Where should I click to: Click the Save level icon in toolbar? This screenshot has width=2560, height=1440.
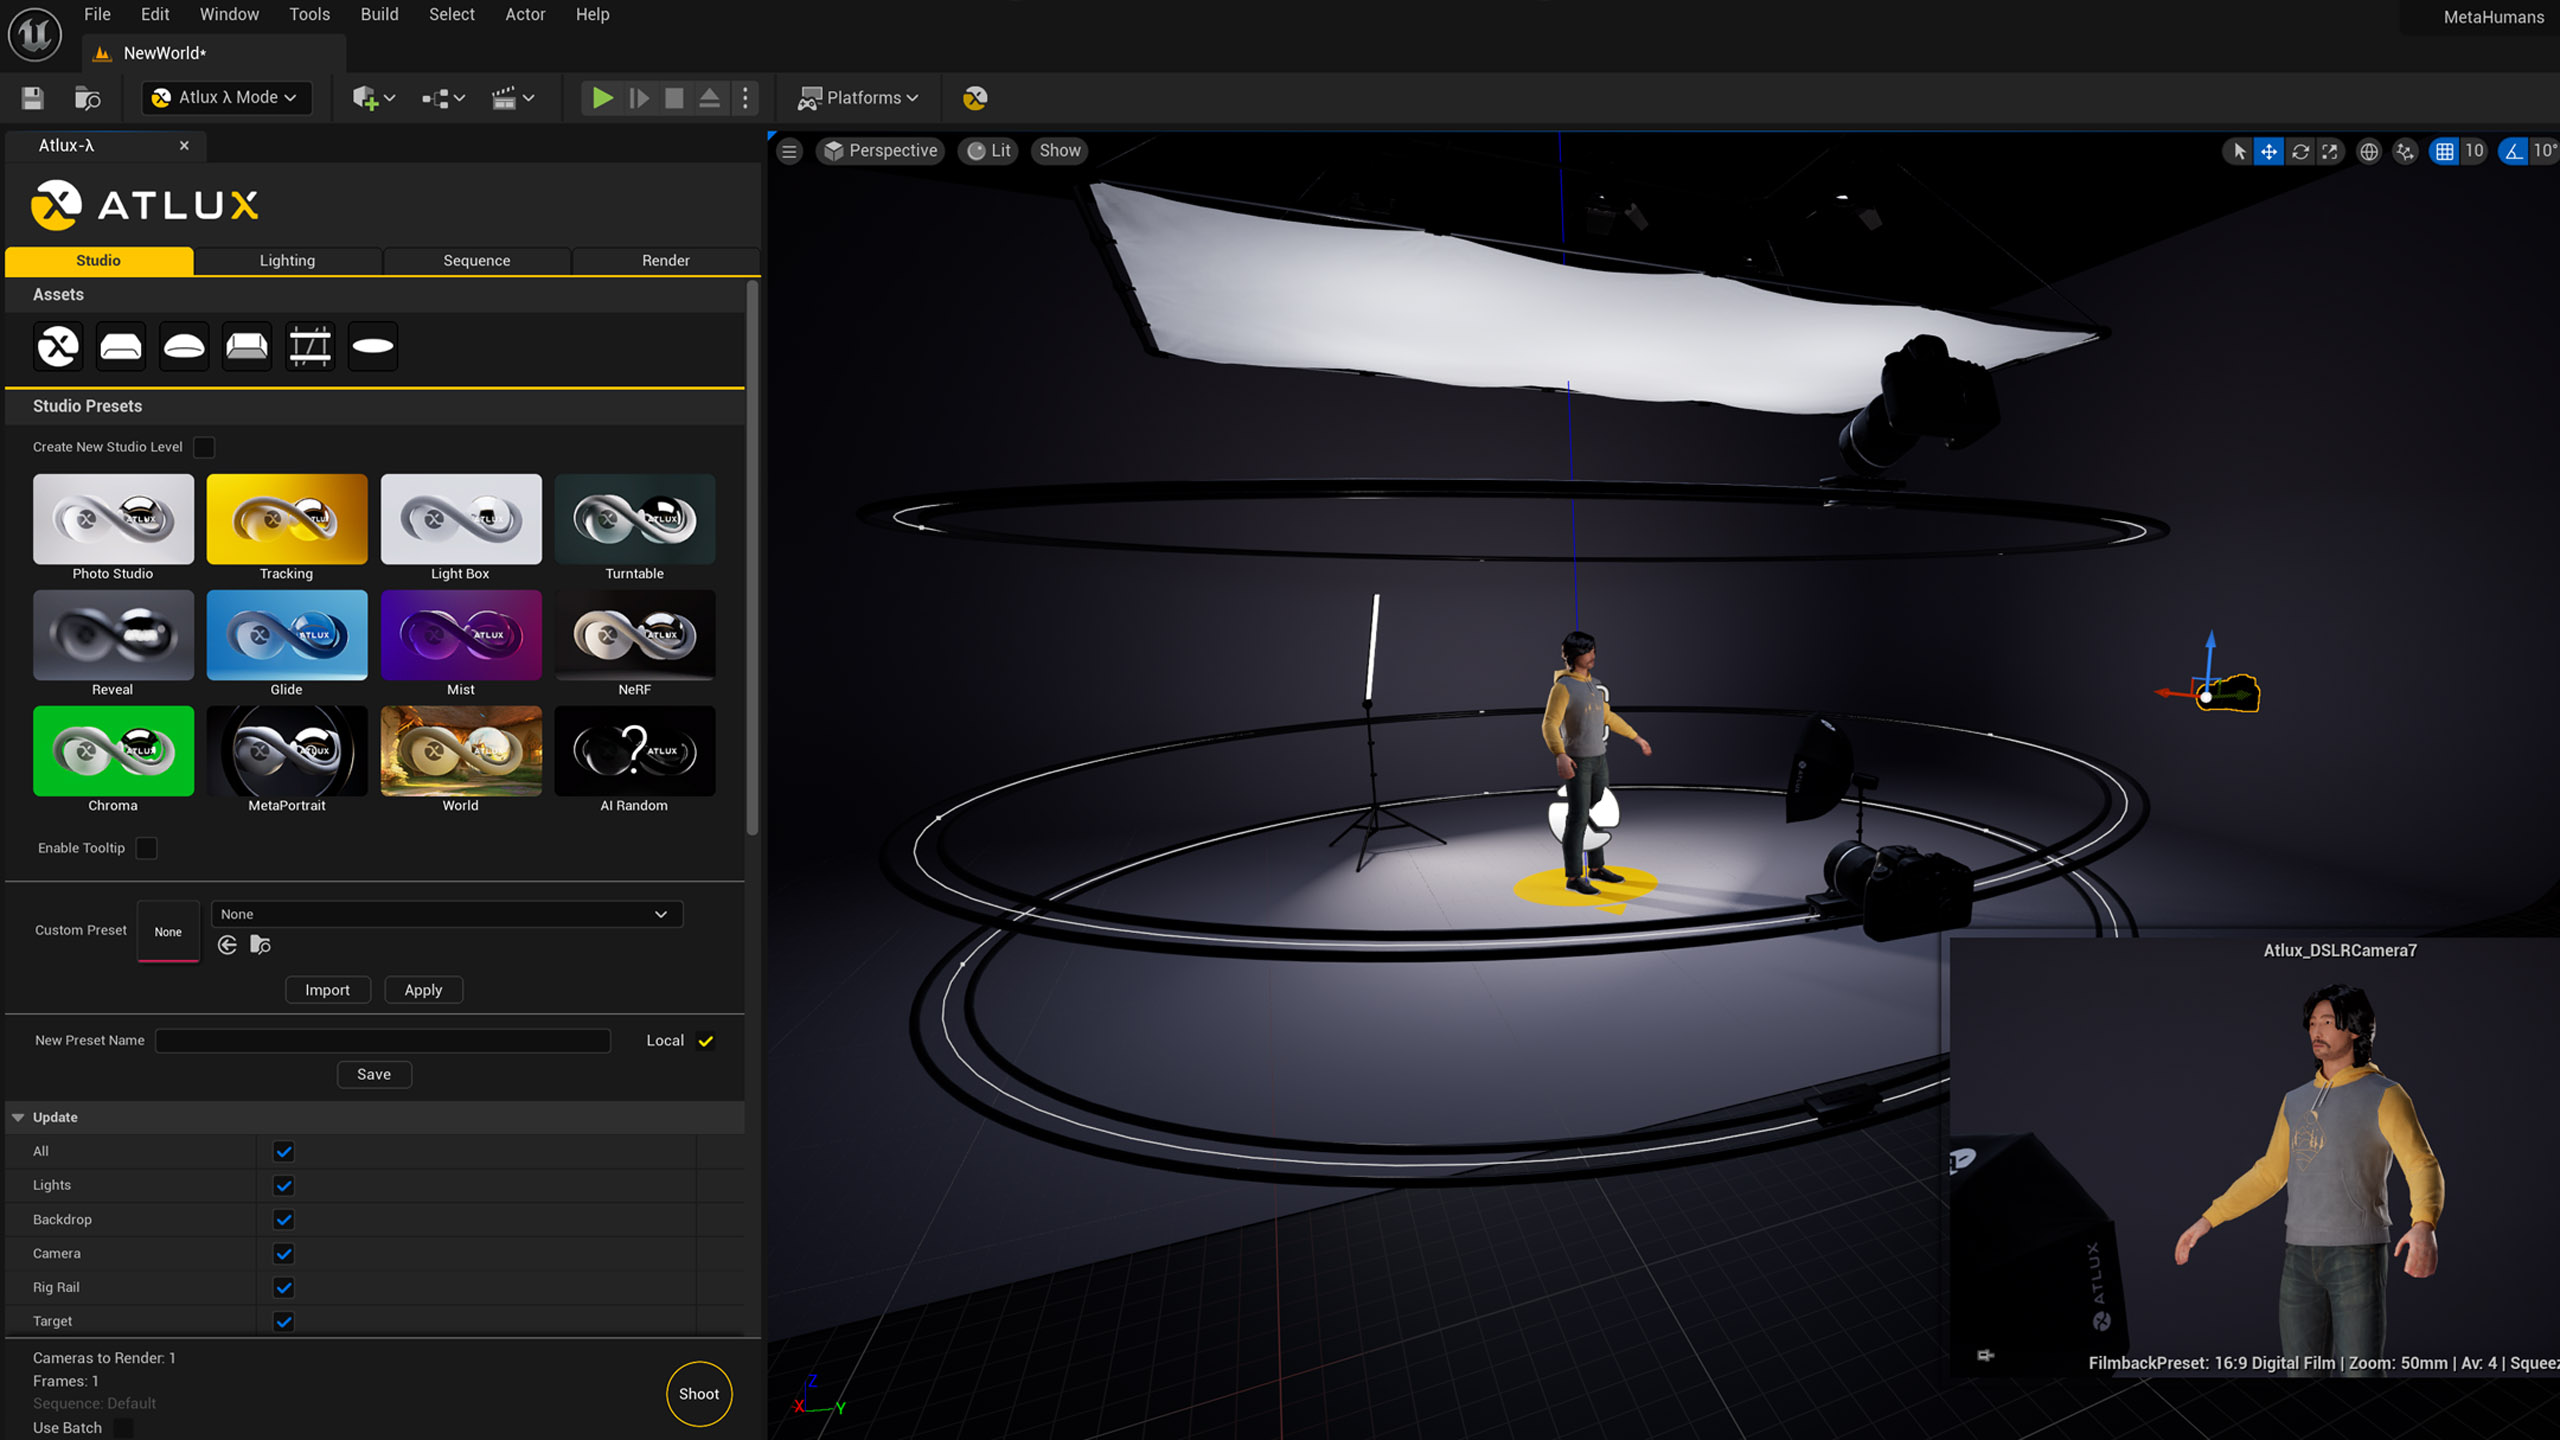pos(32,98)
